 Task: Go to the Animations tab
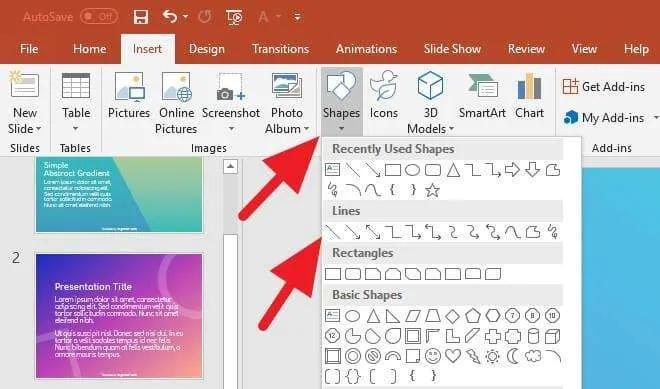point(366,49)
